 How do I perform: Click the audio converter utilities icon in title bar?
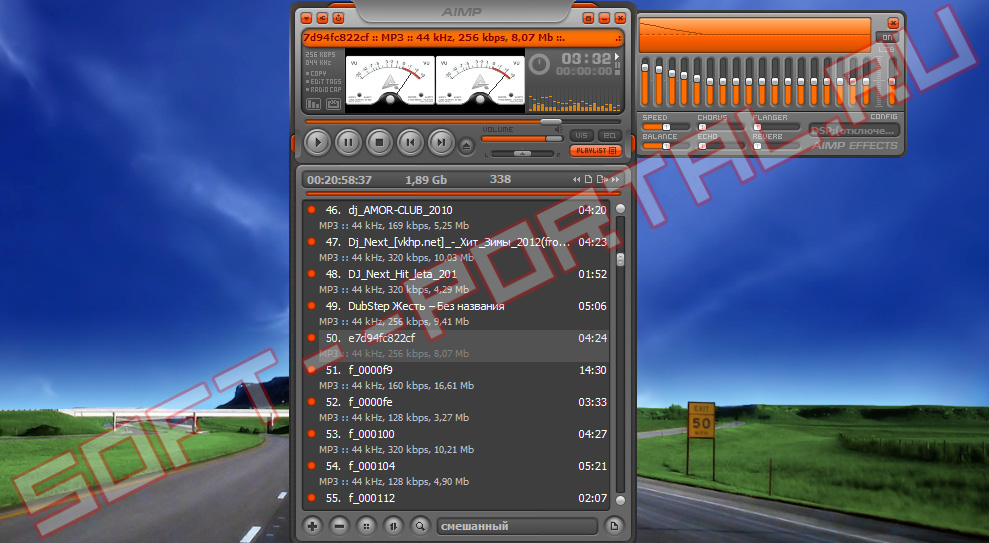(x=322, y=18)
